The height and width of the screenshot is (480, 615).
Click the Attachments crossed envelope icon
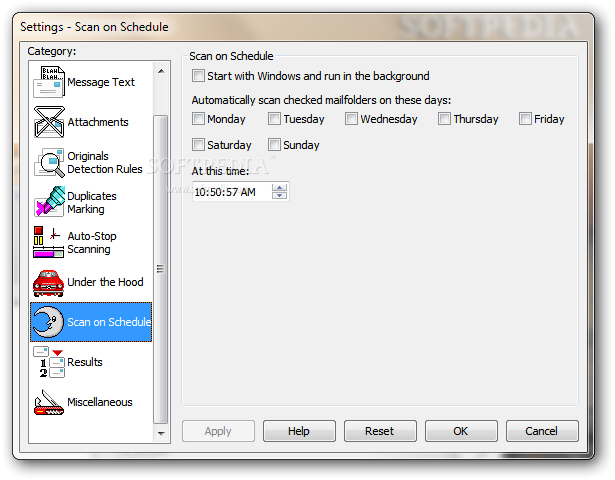click(49, 122)
